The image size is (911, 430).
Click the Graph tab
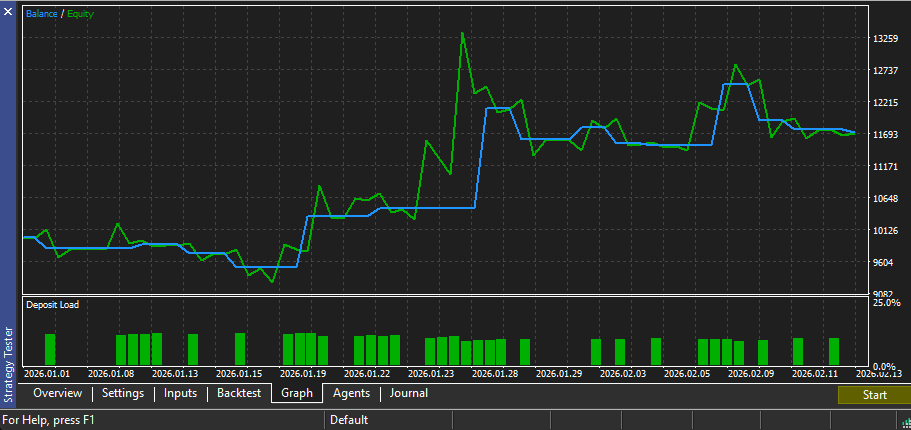(x=297, y=394)
